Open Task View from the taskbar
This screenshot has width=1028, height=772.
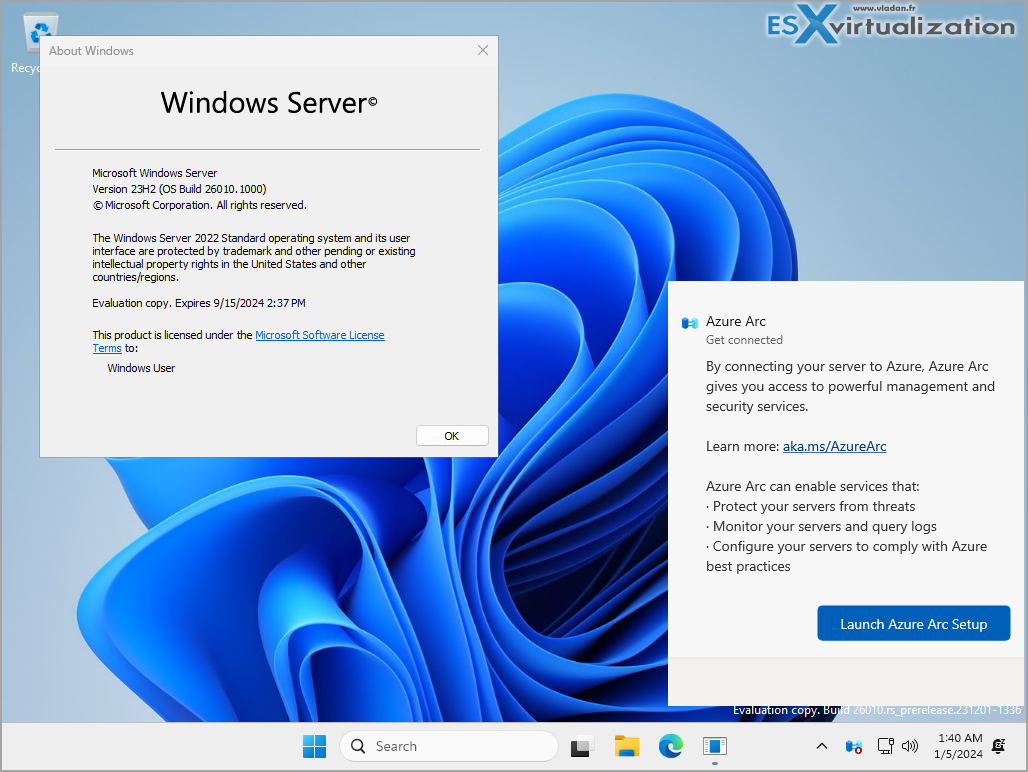582,746
